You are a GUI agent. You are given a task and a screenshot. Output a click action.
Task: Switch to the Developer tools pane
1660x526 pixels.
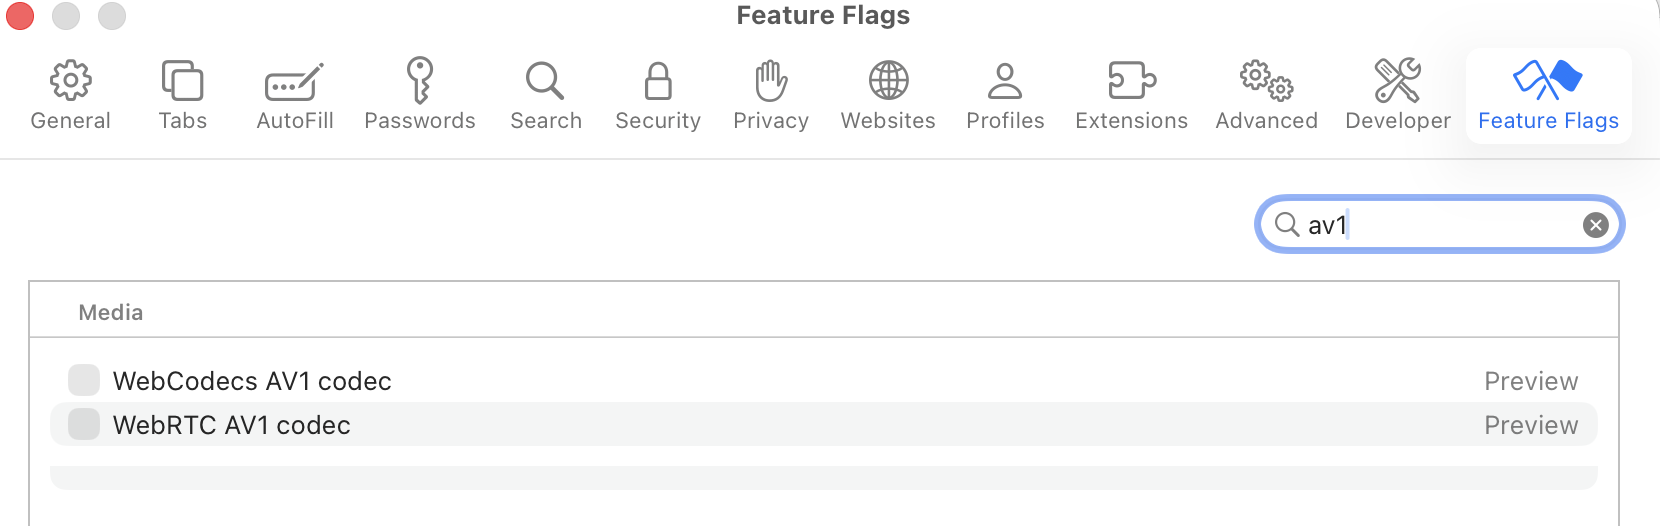tap(1397, 82)
